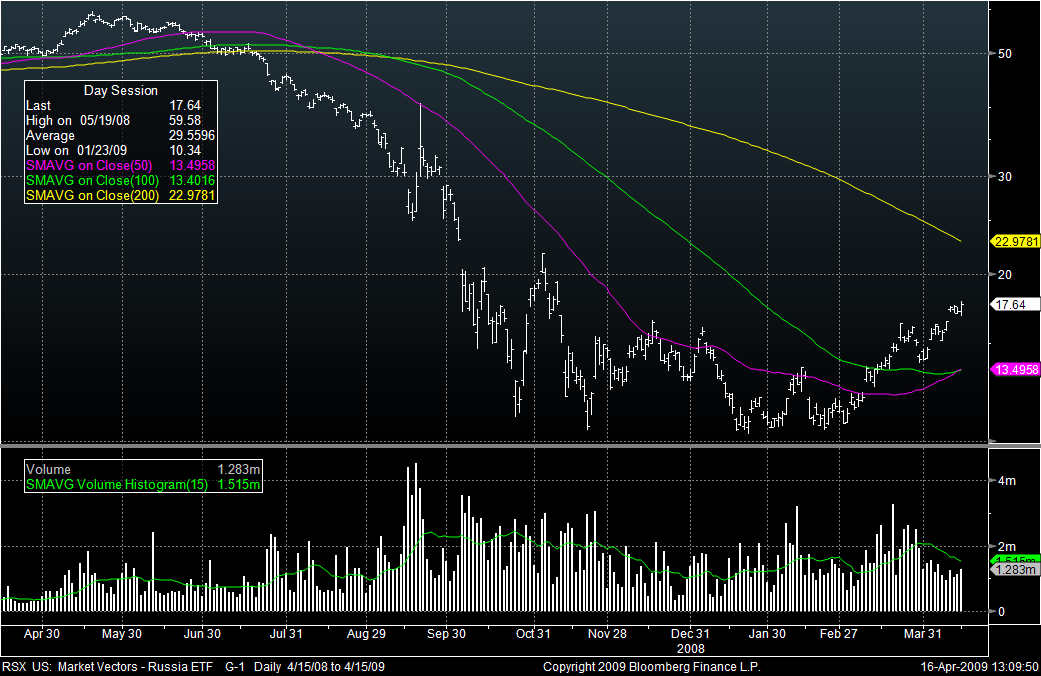Click the magenta 13.4958 price label
The image size is (1041, 676).
(1015, 370)
